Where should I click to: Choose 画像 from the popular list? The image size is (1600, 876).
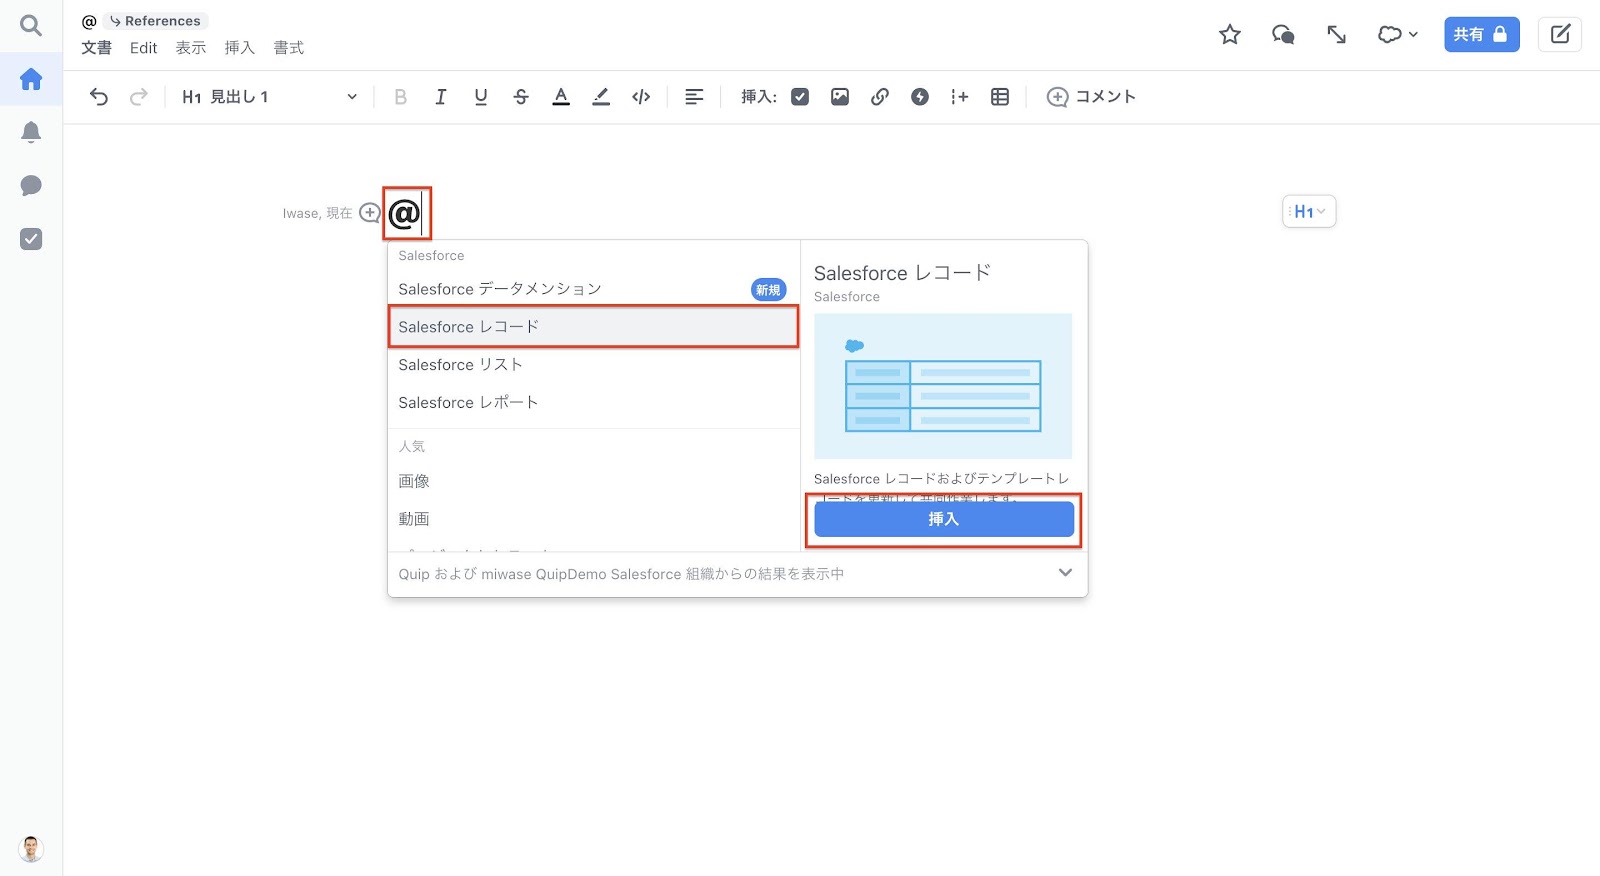[x=594, y=481]
